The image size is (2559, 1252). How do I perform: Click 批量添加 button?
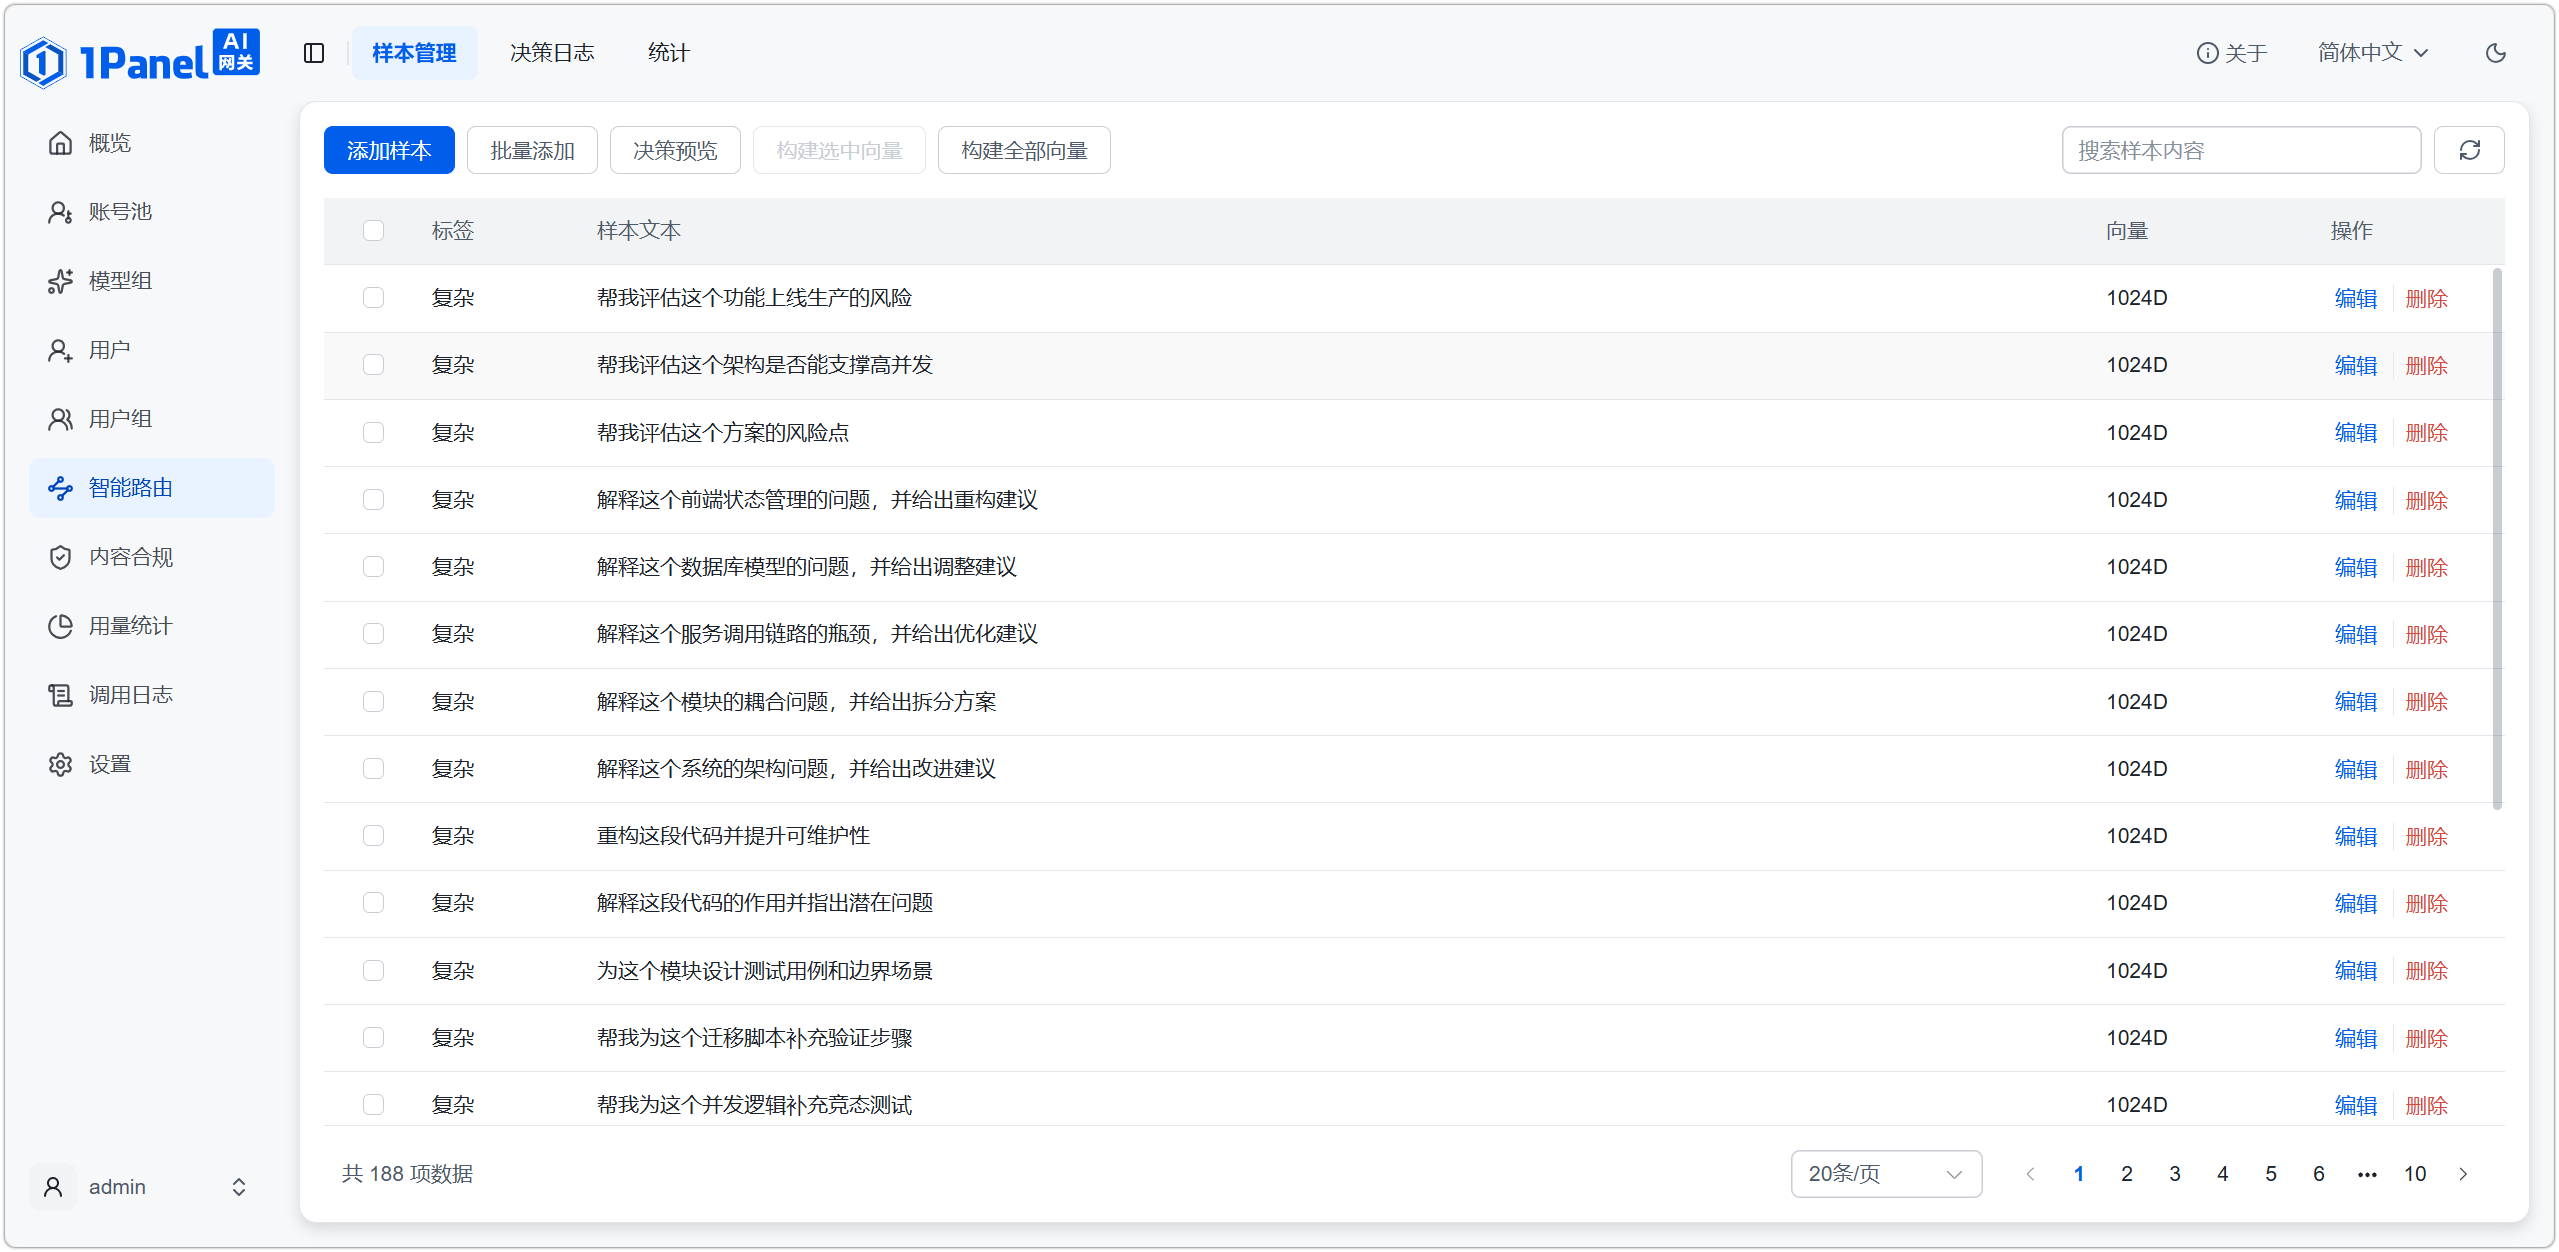[x=532, y=150]
